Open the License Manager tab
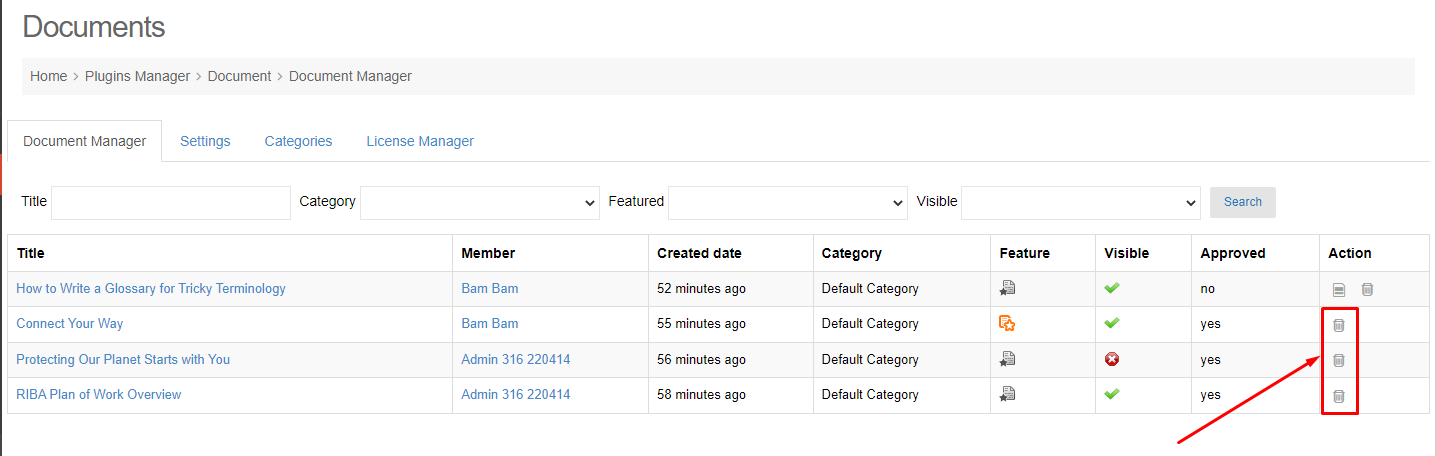This screenshot has width=1436, height=456. [x=420, y=141]
